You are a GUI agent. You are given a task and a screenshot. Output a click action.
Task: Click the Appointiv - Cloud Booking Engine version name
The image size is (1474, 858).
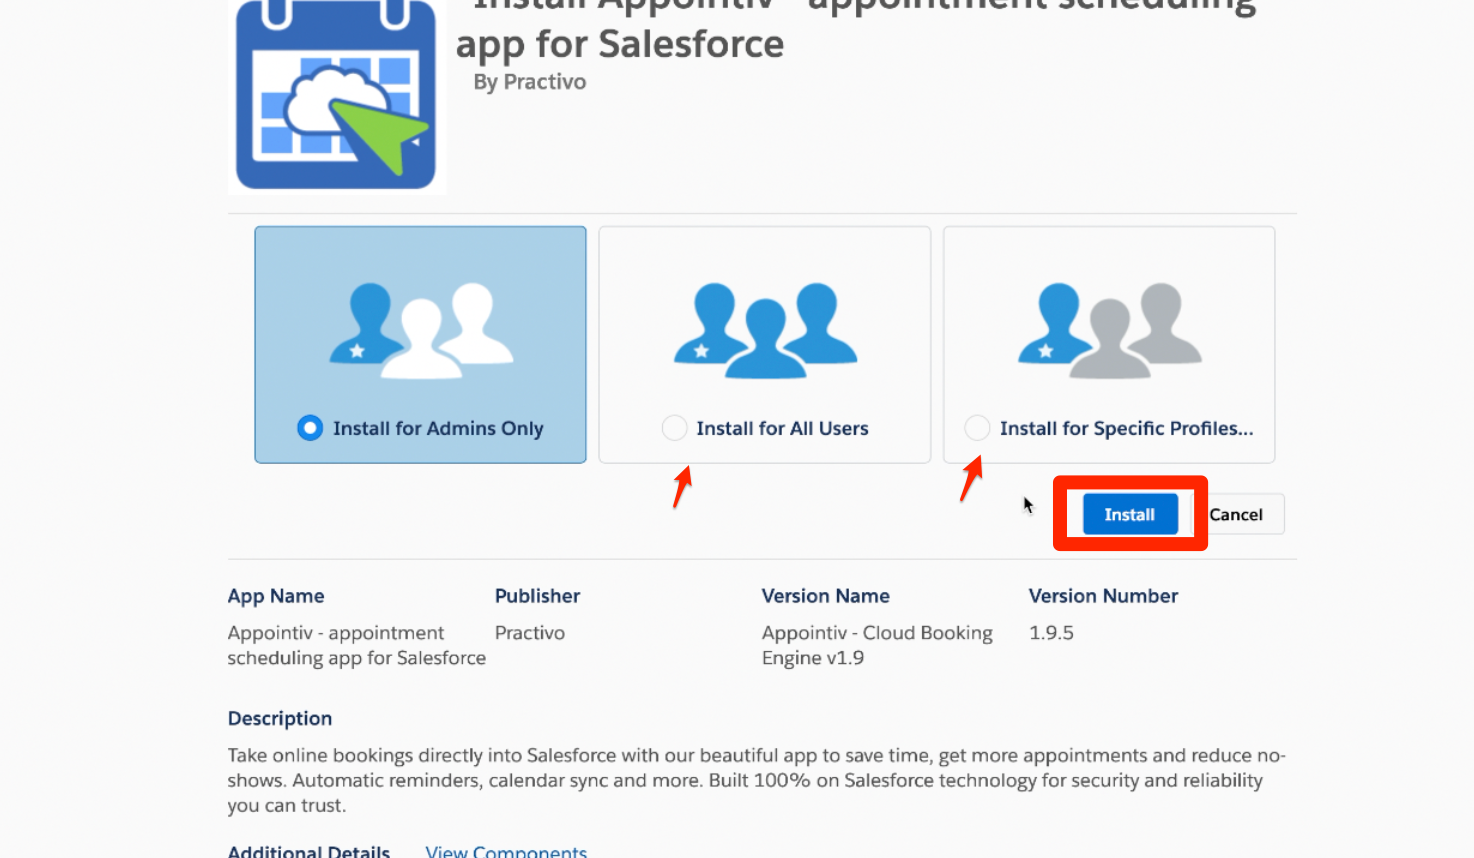(877, 645)
